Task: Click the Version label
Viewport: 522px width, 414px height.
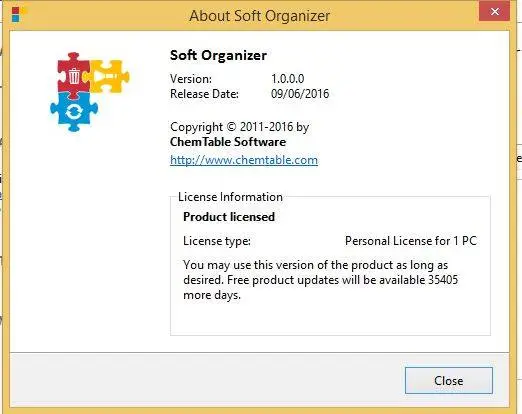Action: [x=191, y=79]
